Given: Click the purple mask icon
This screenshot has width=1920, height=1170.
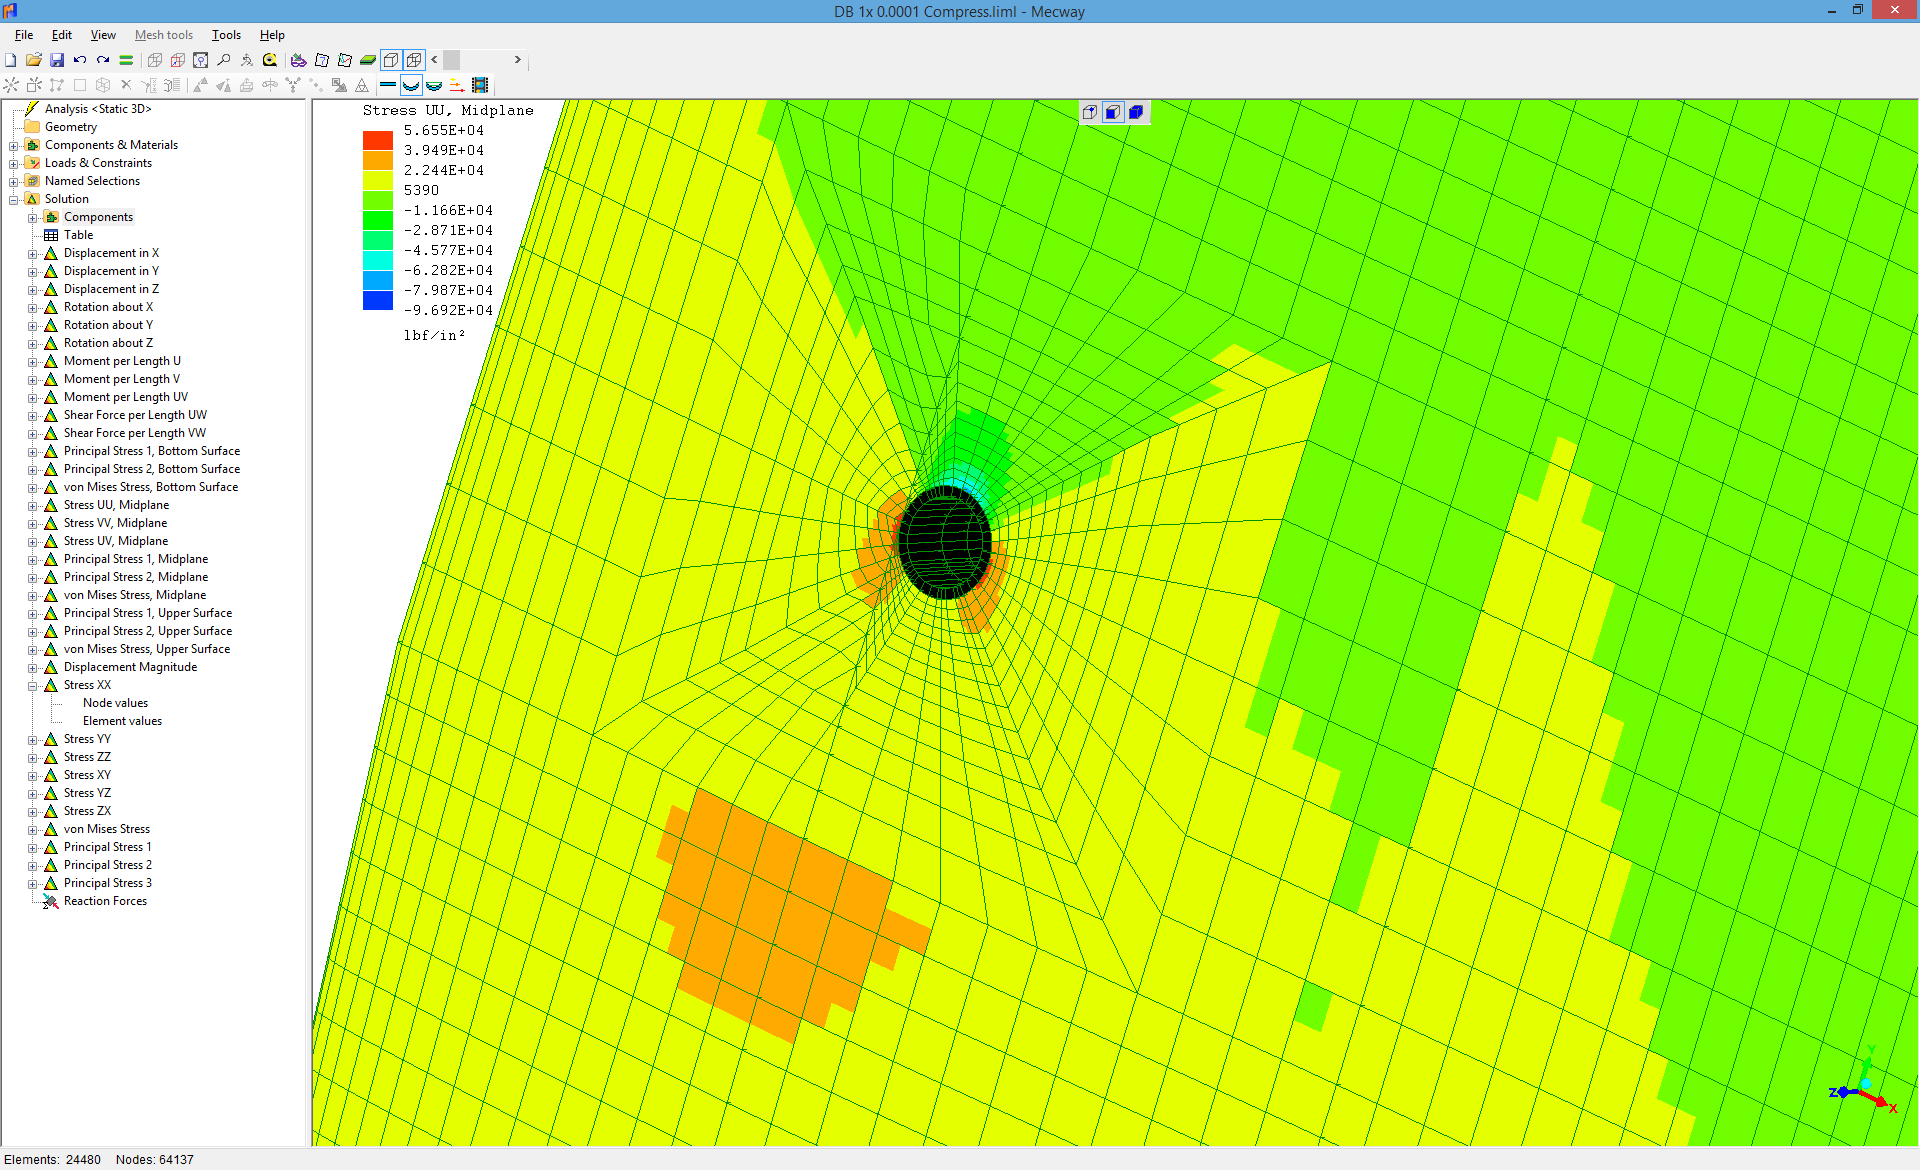Looking at the screenshot, I should [x=299, y=60].
